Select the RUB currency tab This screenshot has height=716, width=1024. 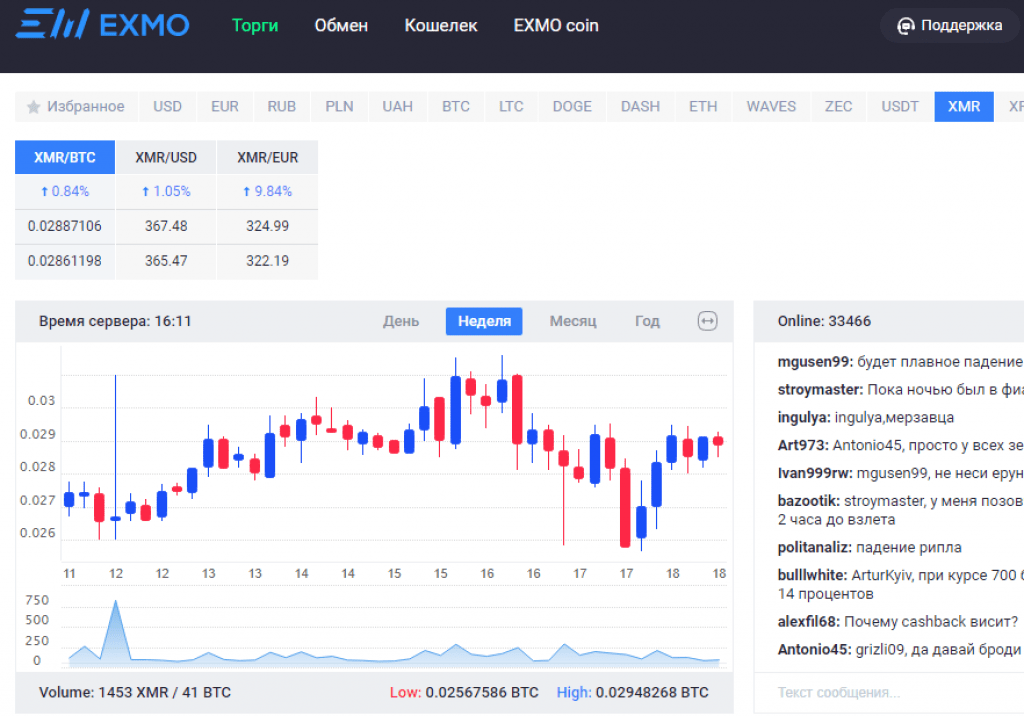(281, 106)
